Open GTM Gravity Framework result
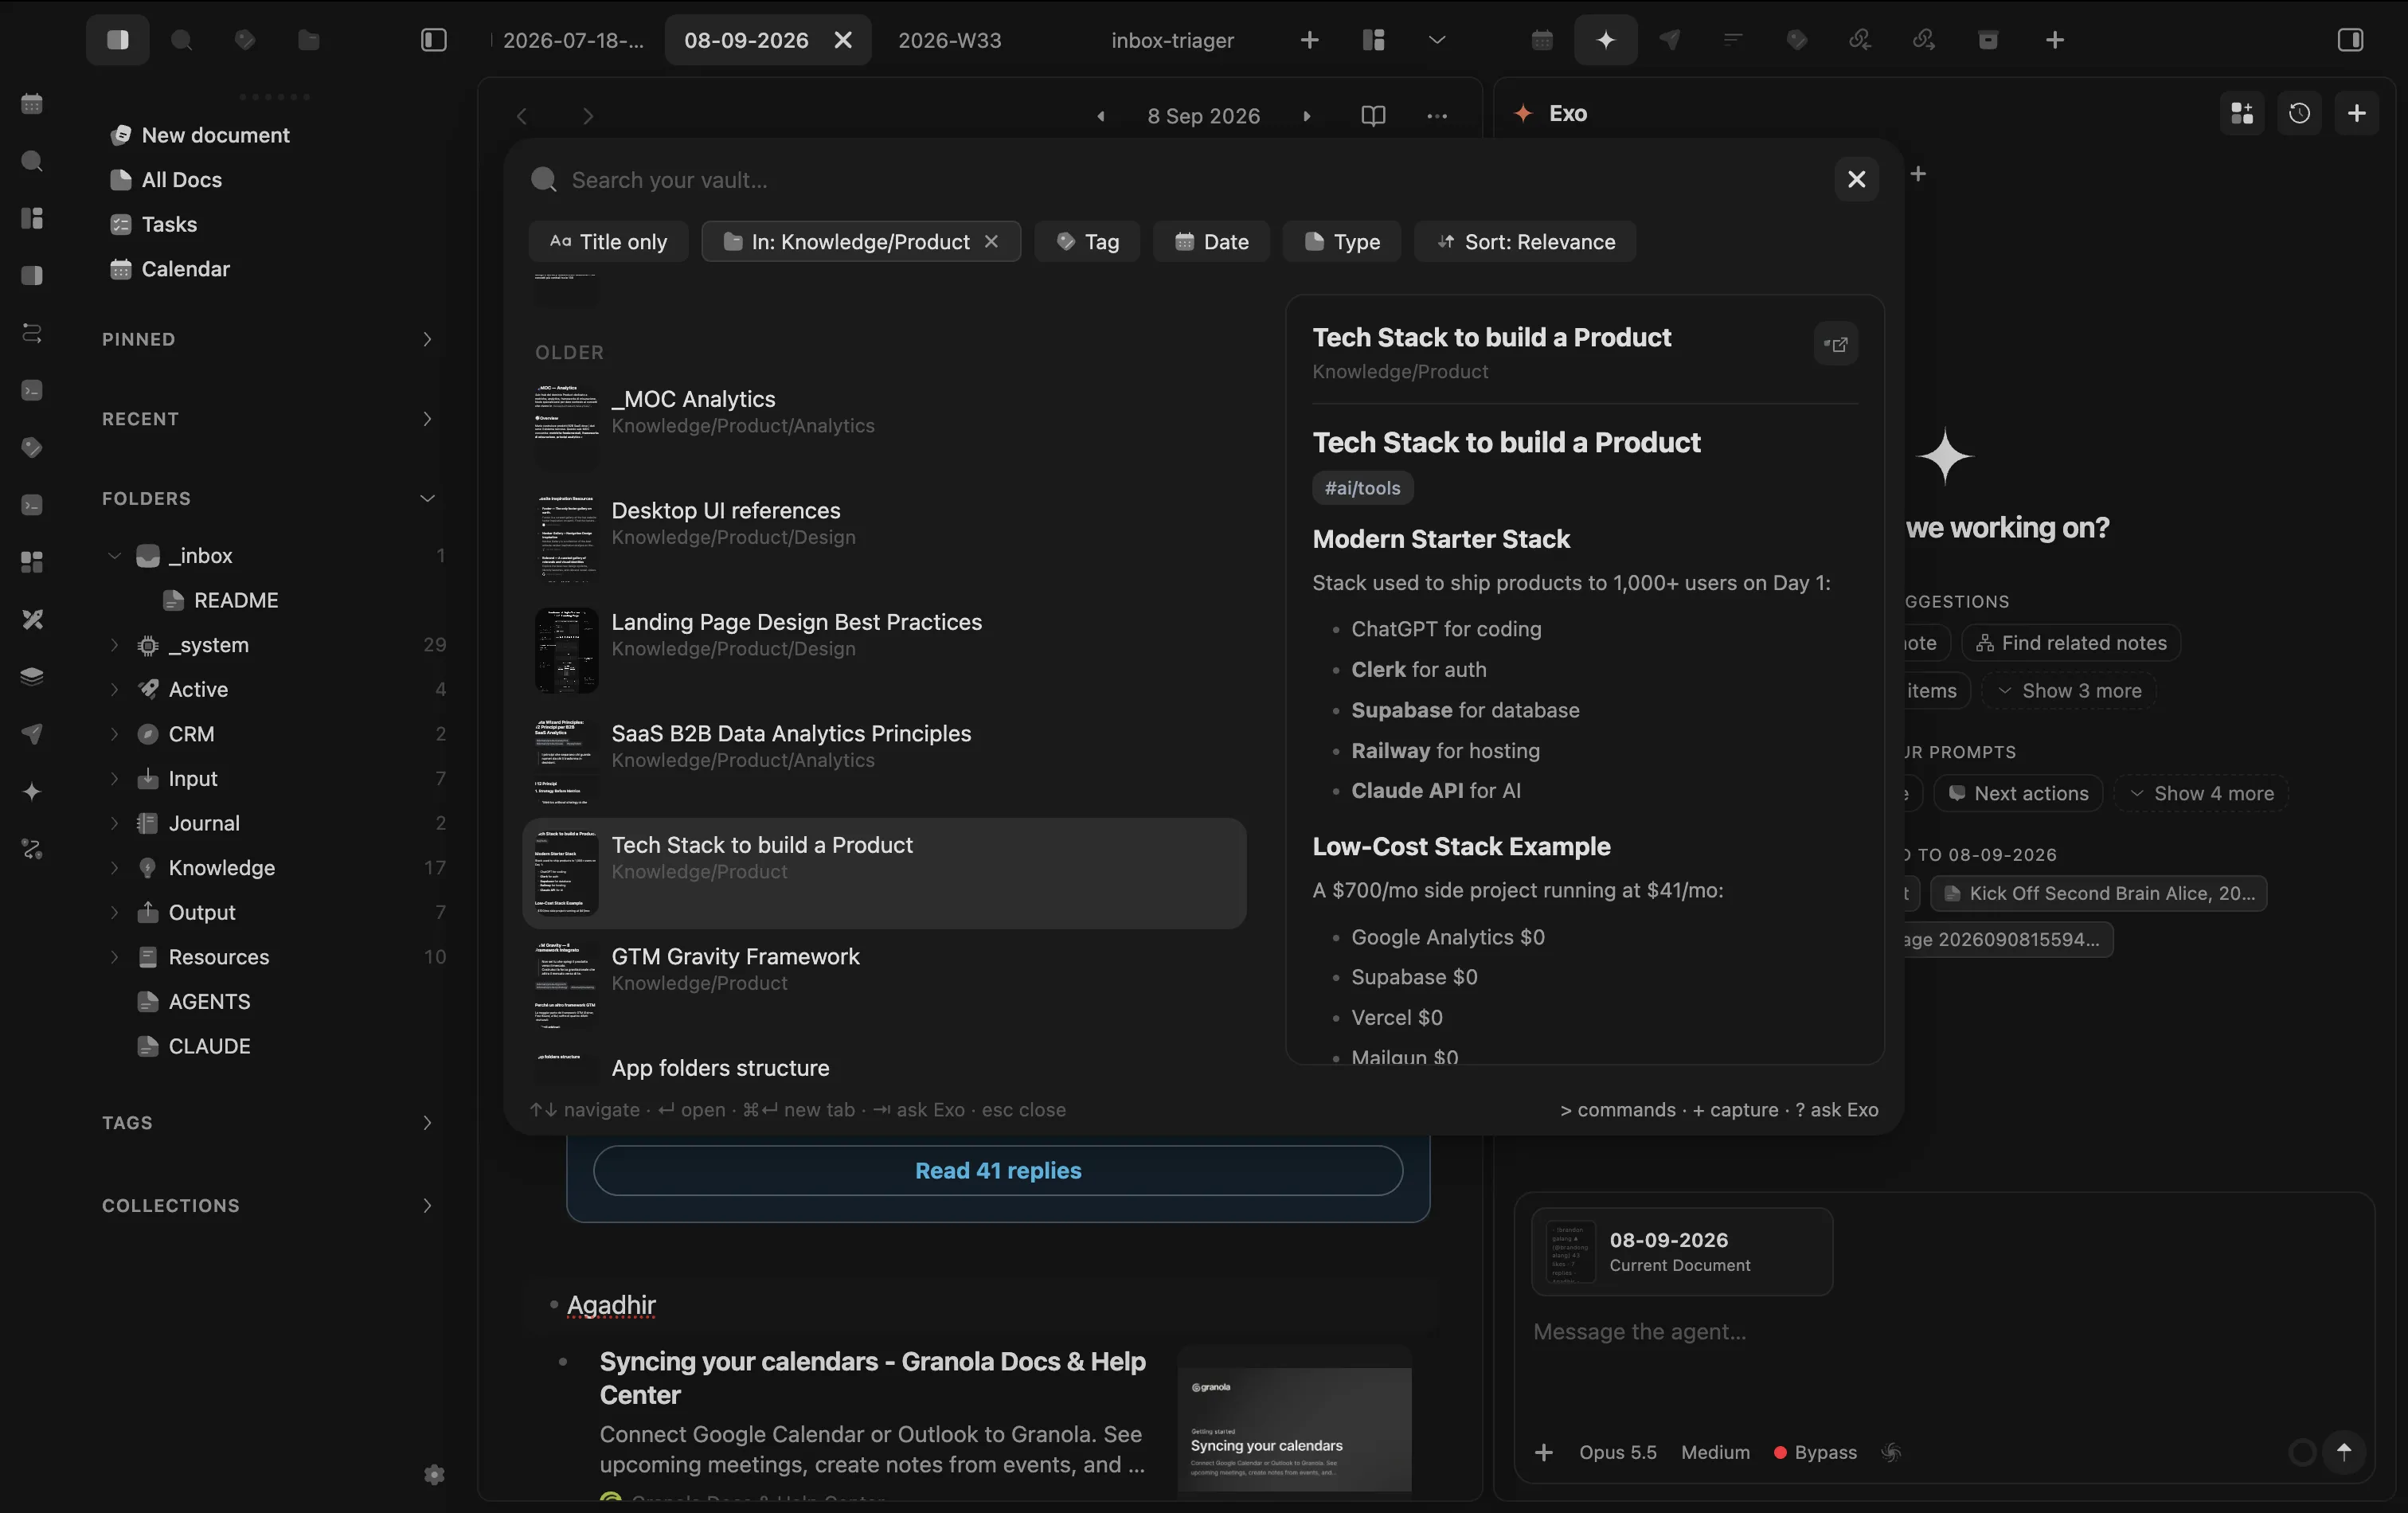2408x1513 pixels. 884,984
